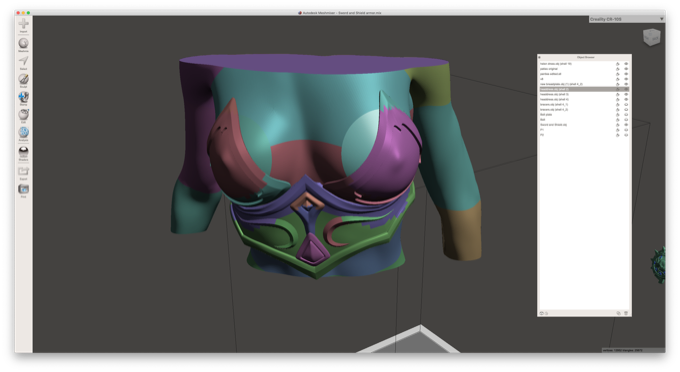680x372 pixels.
Task: Open the Shaders panel
Action: [x=23, y=152]
